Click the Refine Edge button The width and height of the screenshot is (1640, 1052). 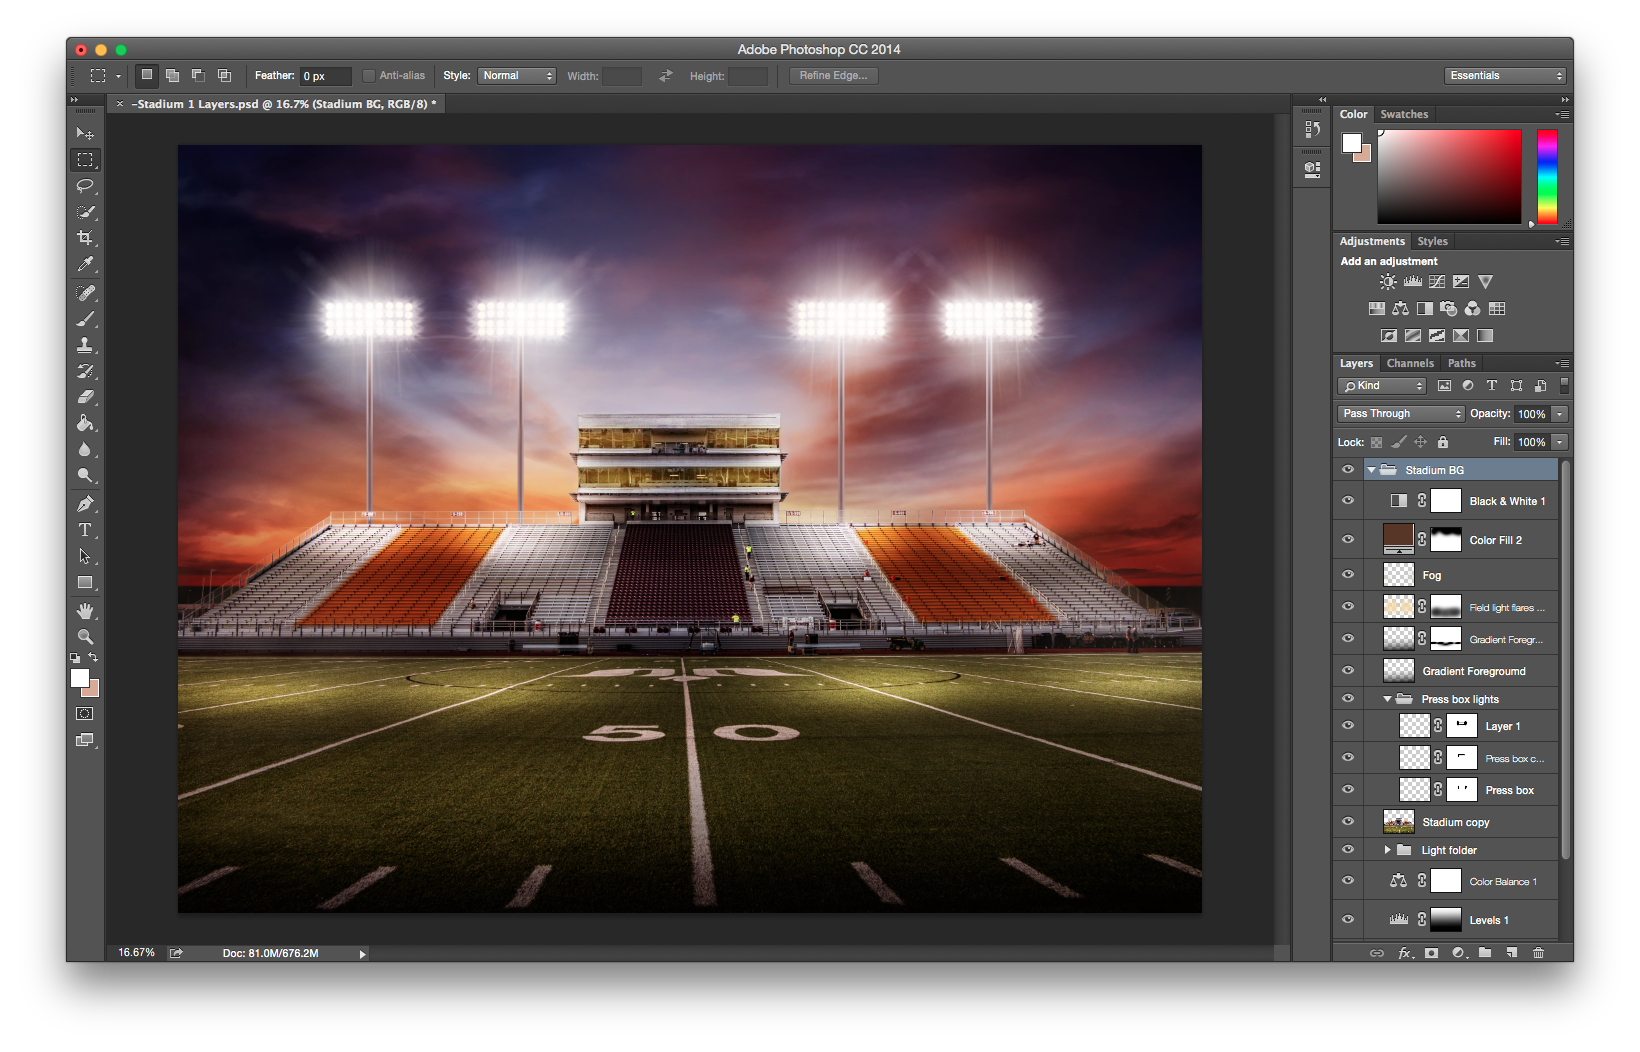pos(833,76)
